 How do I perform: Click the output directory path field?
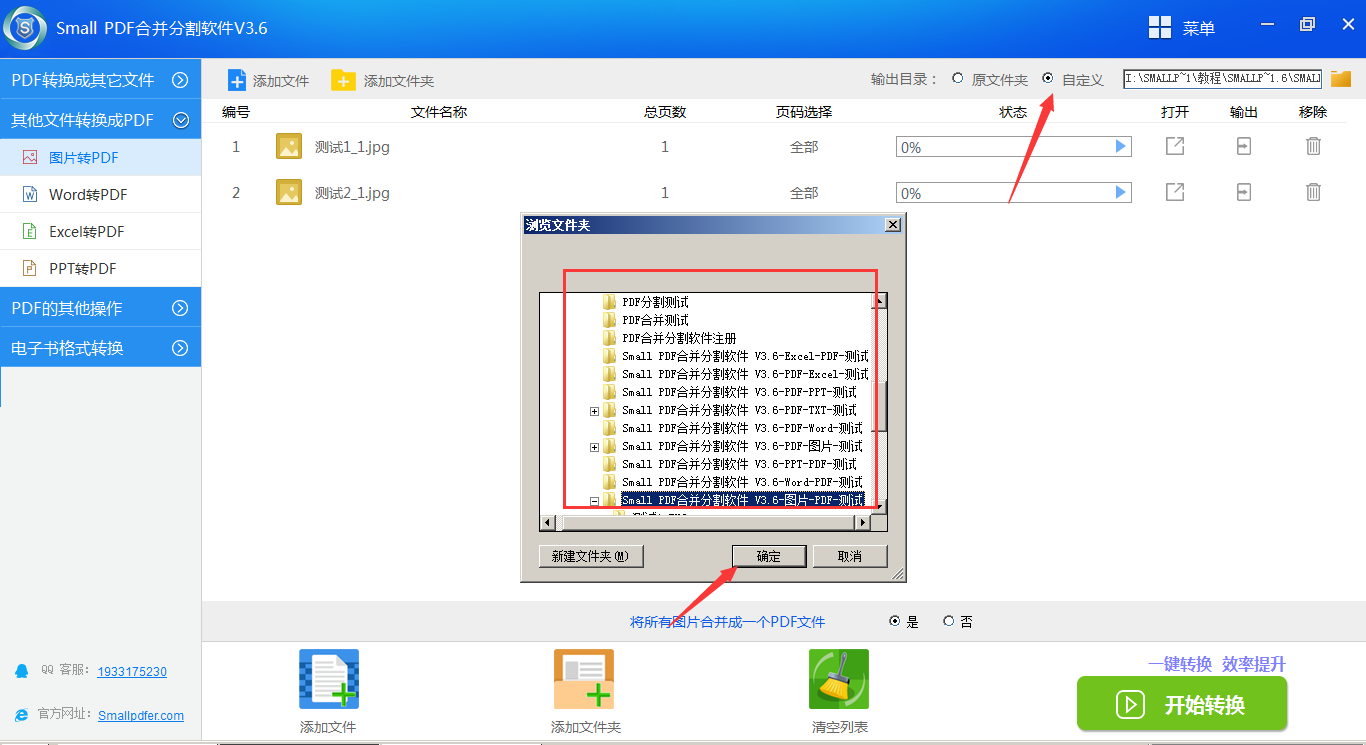pos(1222,78)
